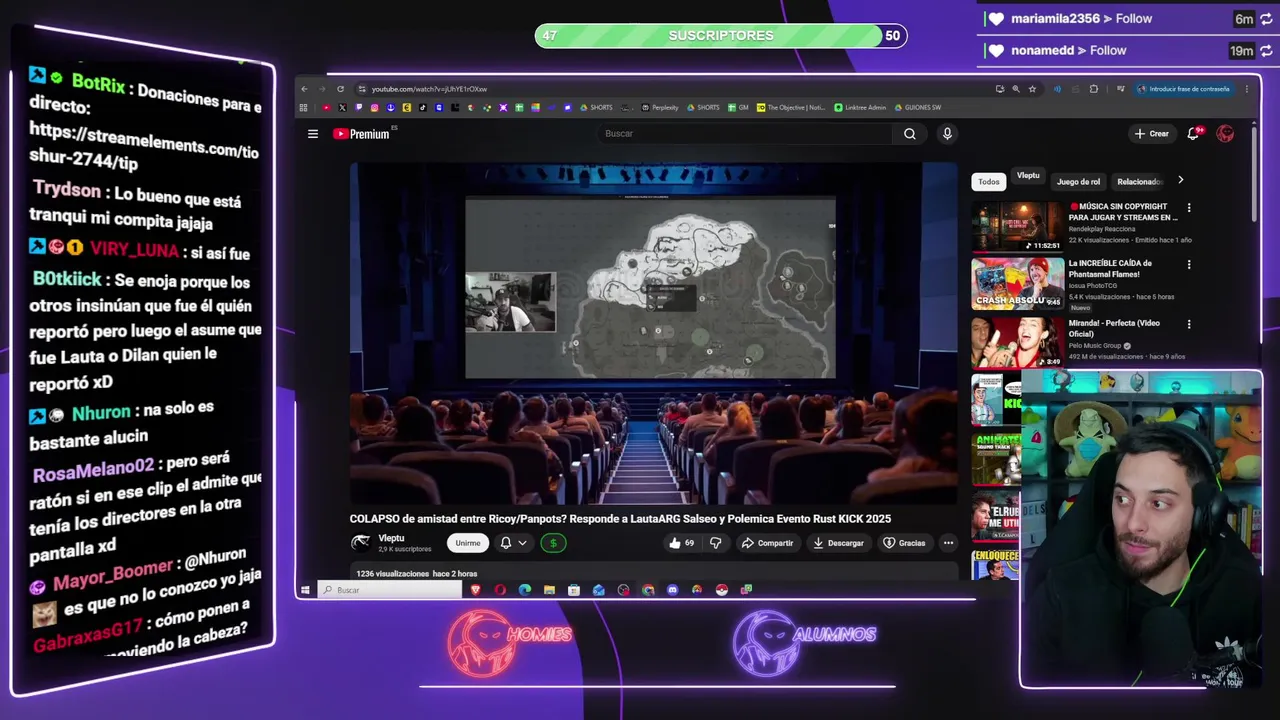Screen dimensions: 1280x720
Task: Open the account avatar menu
Action: (x=1225, y=134)
